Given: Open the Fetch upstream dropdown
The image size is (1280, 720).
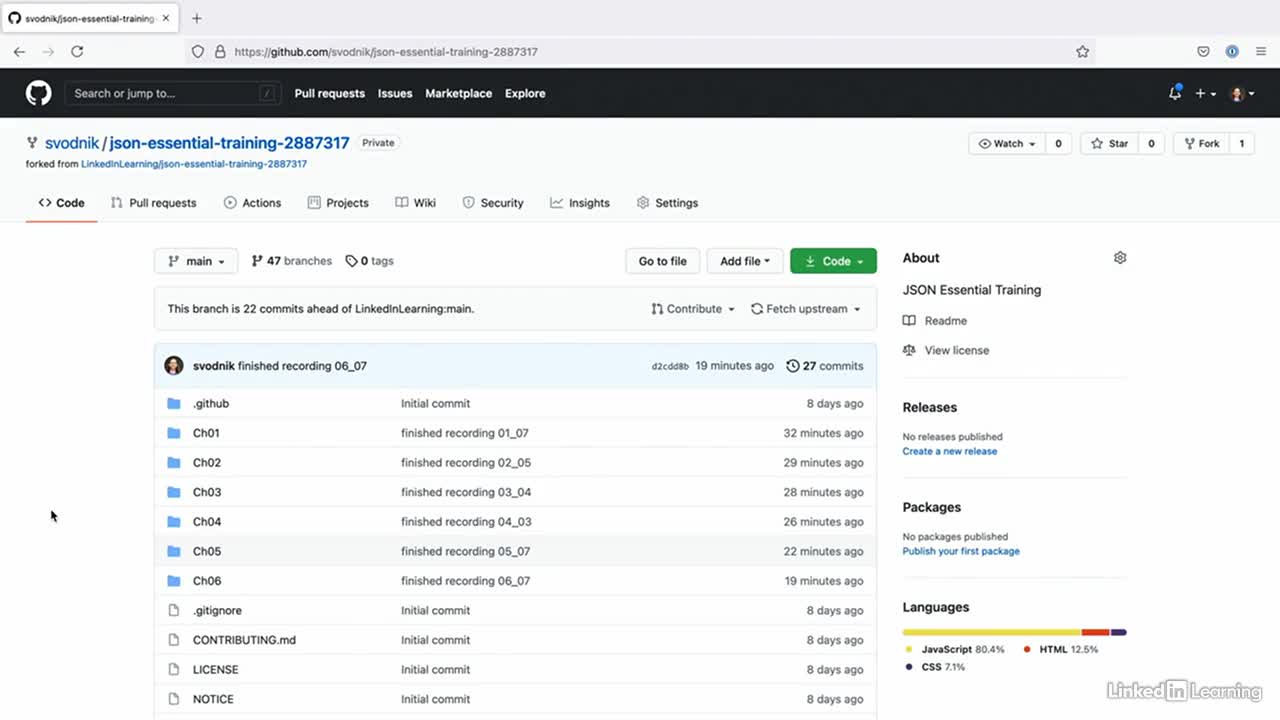Looking at the screenshot, I should pyautogui.click(x=806, y=309).
